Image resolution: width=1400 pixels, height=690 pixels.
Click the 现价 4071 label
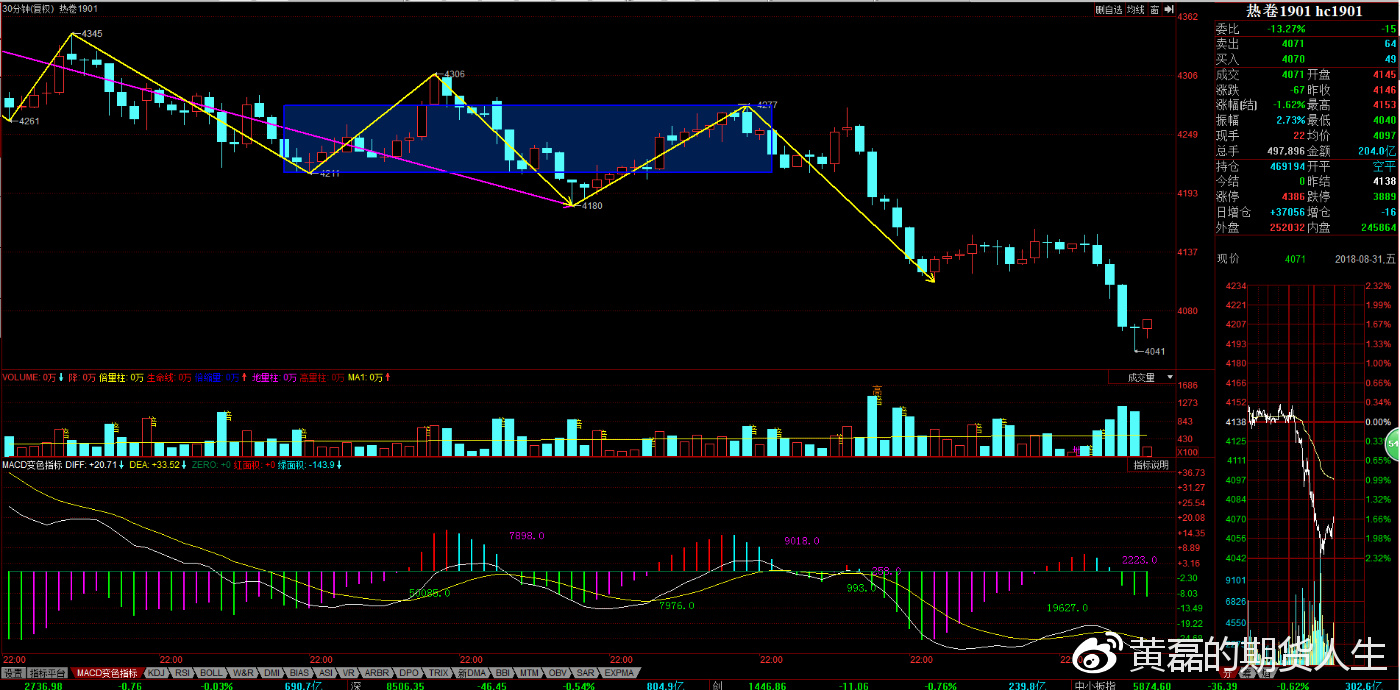click(x=1262, y=259)
